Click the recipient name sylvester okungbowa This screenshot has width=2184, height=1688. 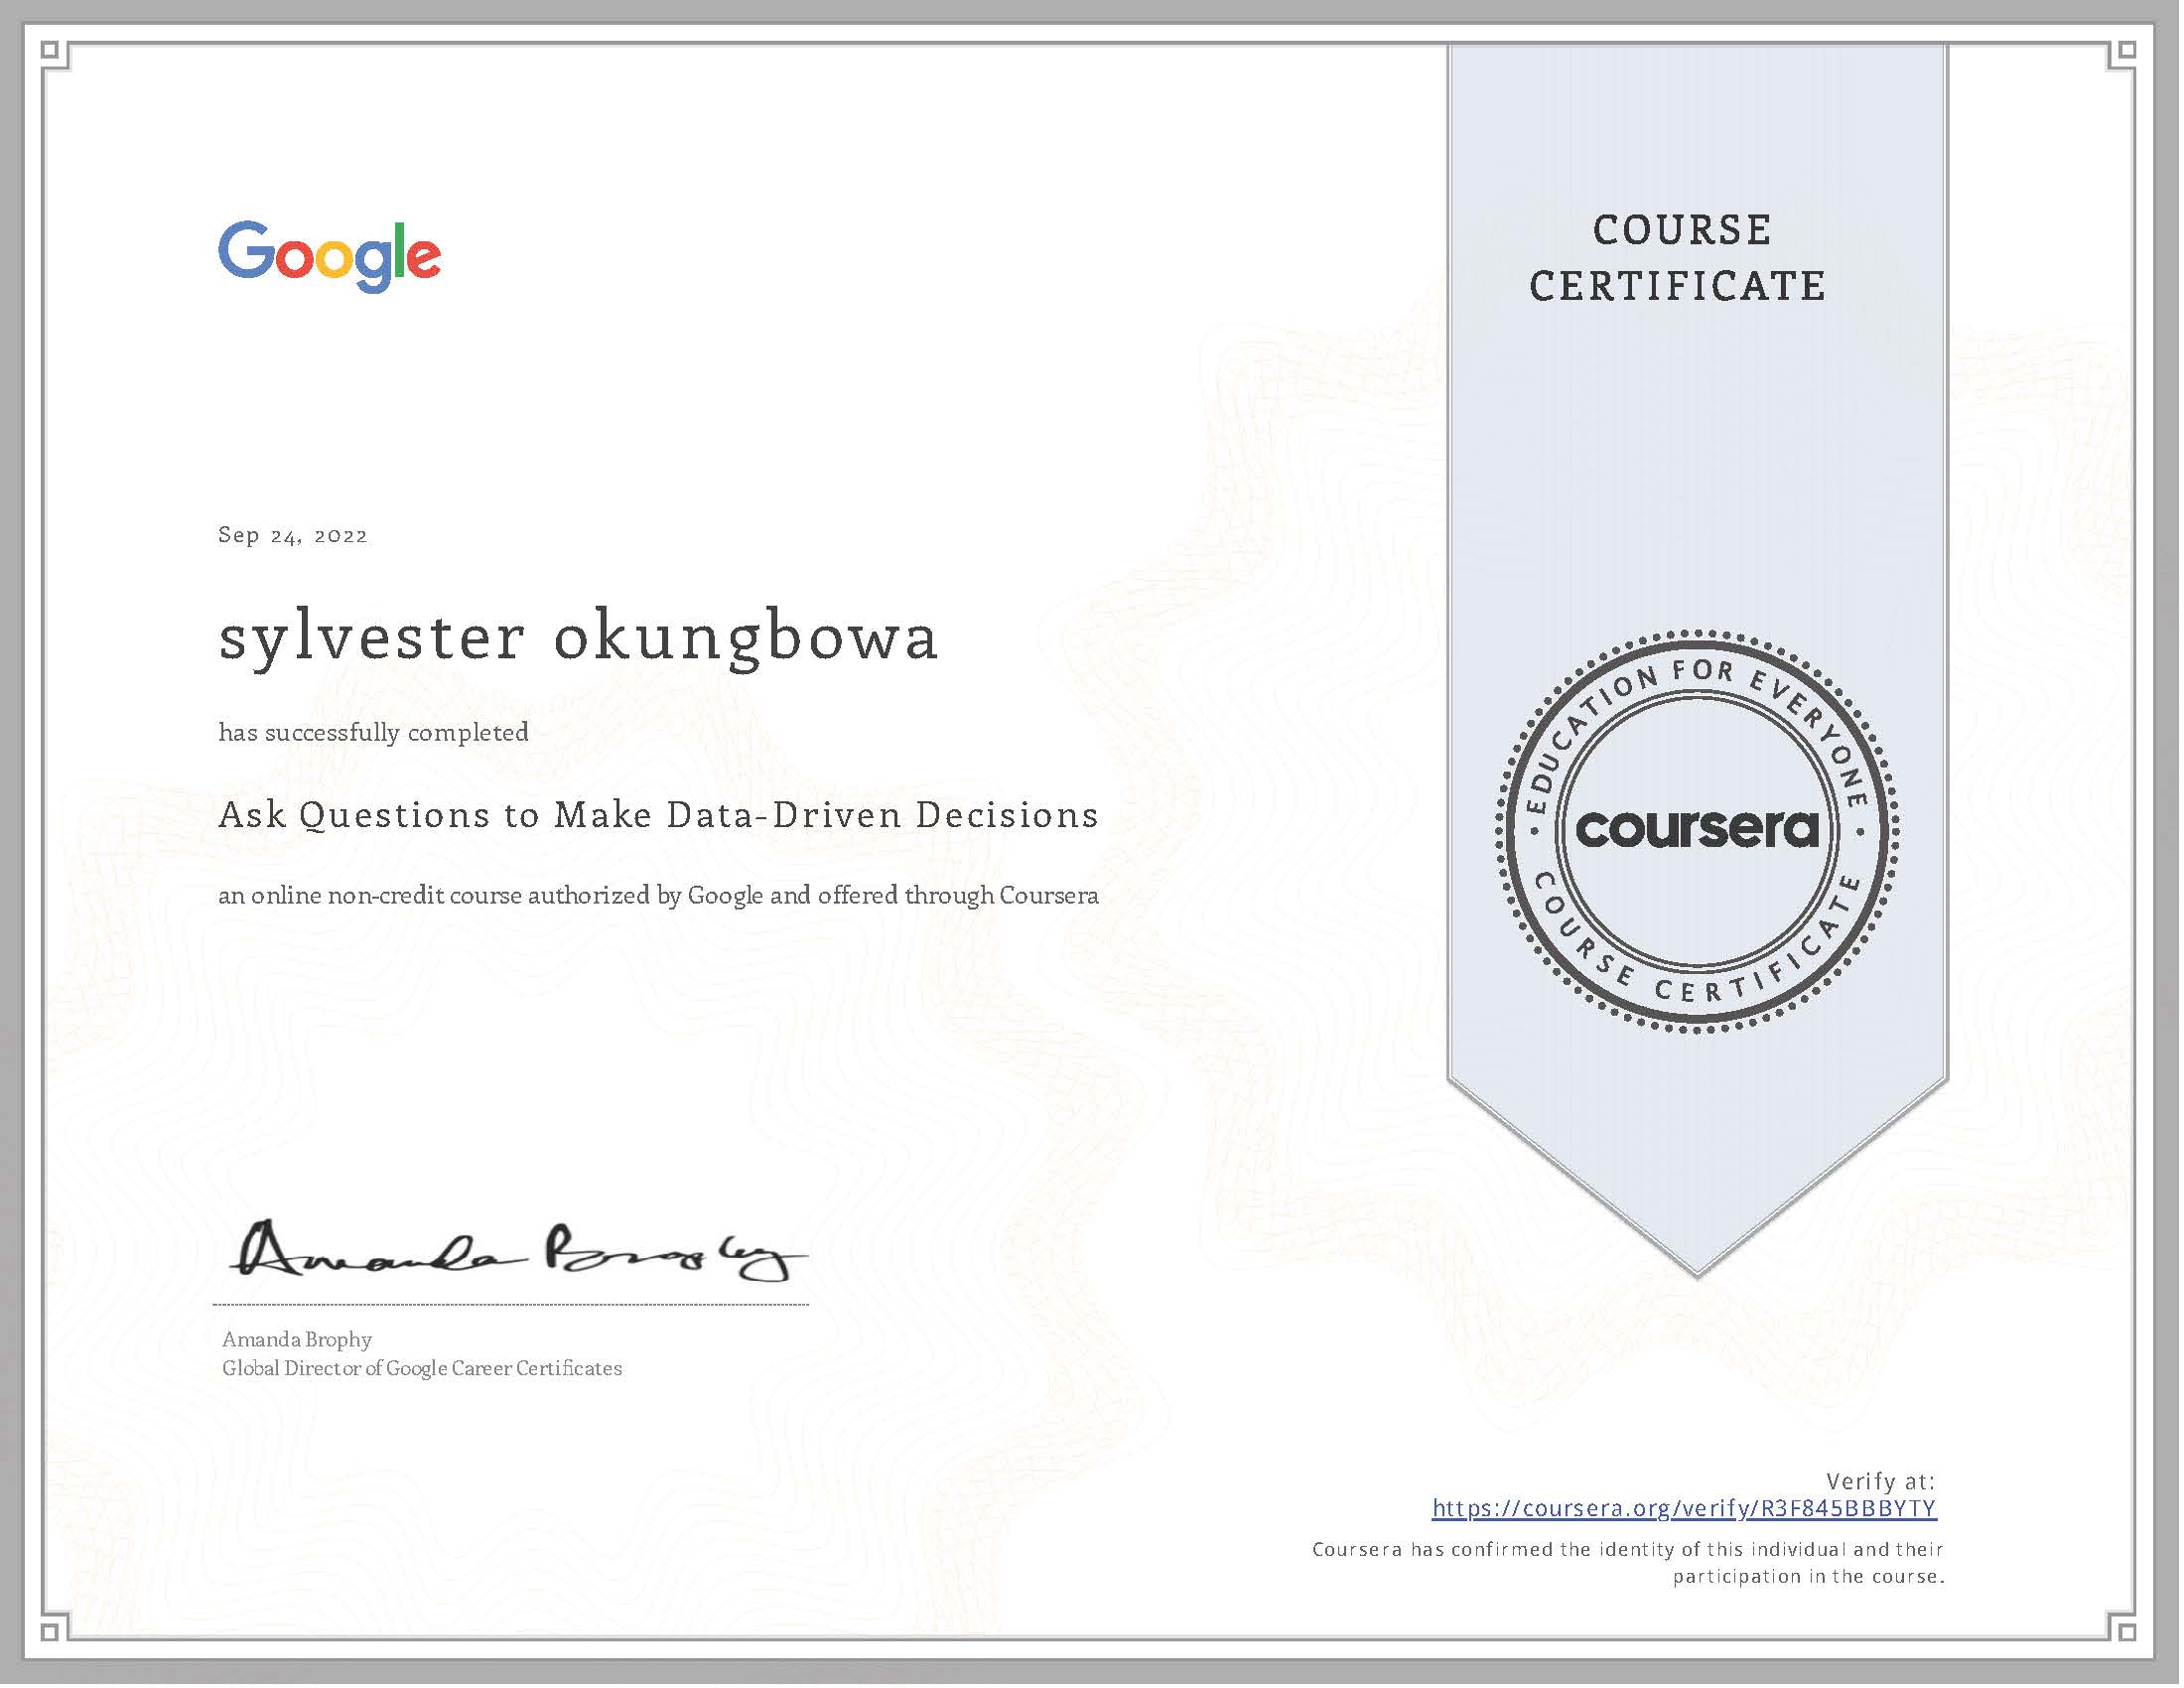tap(579, 639)
